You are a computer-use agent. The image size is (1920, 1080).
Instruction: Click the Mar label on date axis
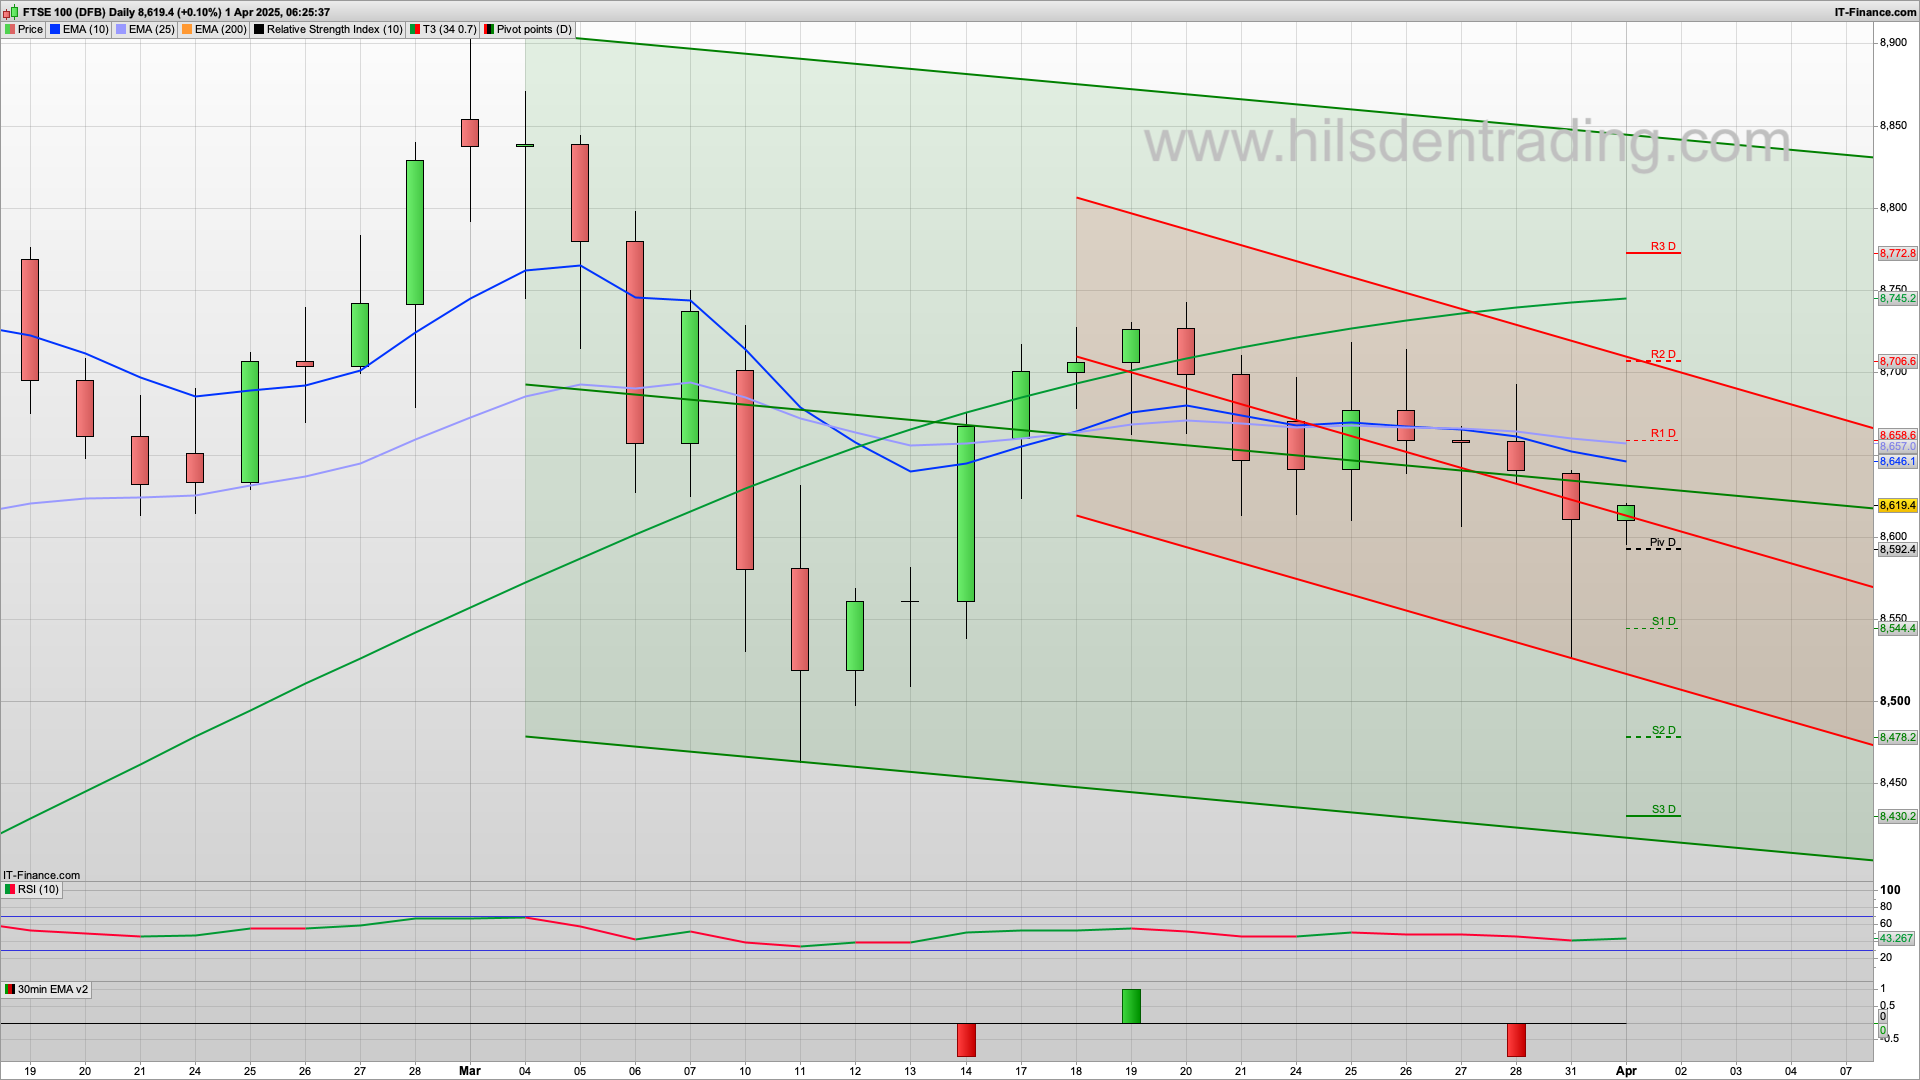pos(470,1070)
